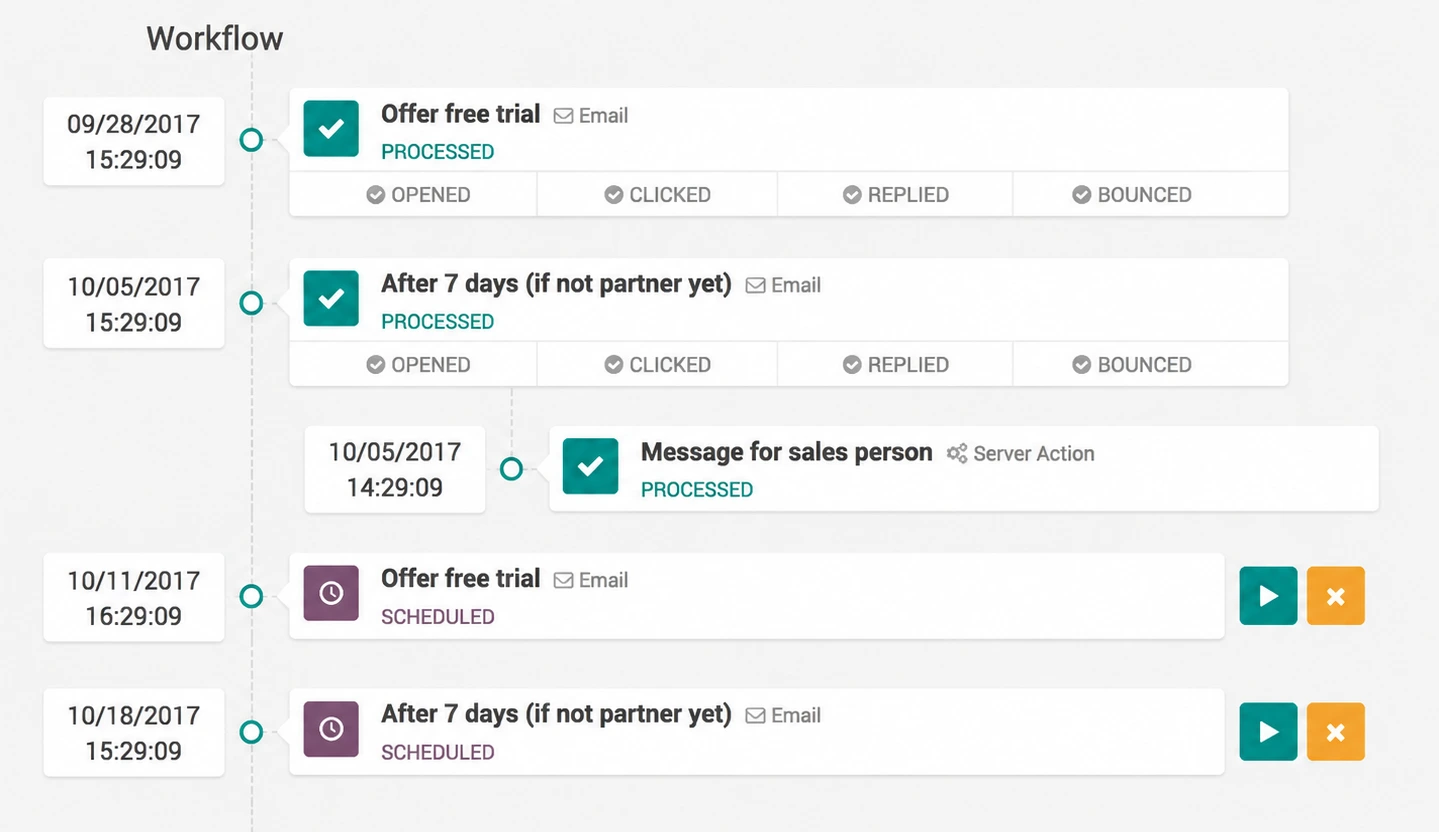1439x832 pixels.
Task: Click envelope icon on scheduled Offer free trial
Action: [x=564, y=581]
